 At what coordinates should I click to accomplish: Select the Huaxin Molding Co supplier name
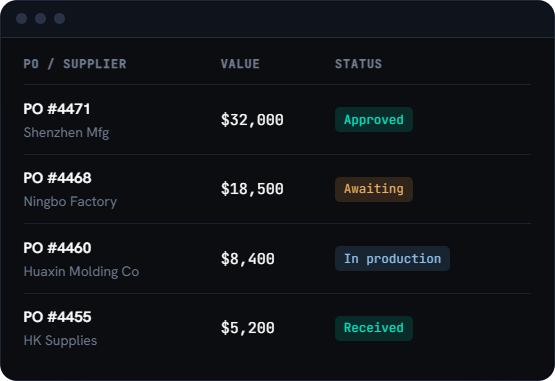click(81, 272)
